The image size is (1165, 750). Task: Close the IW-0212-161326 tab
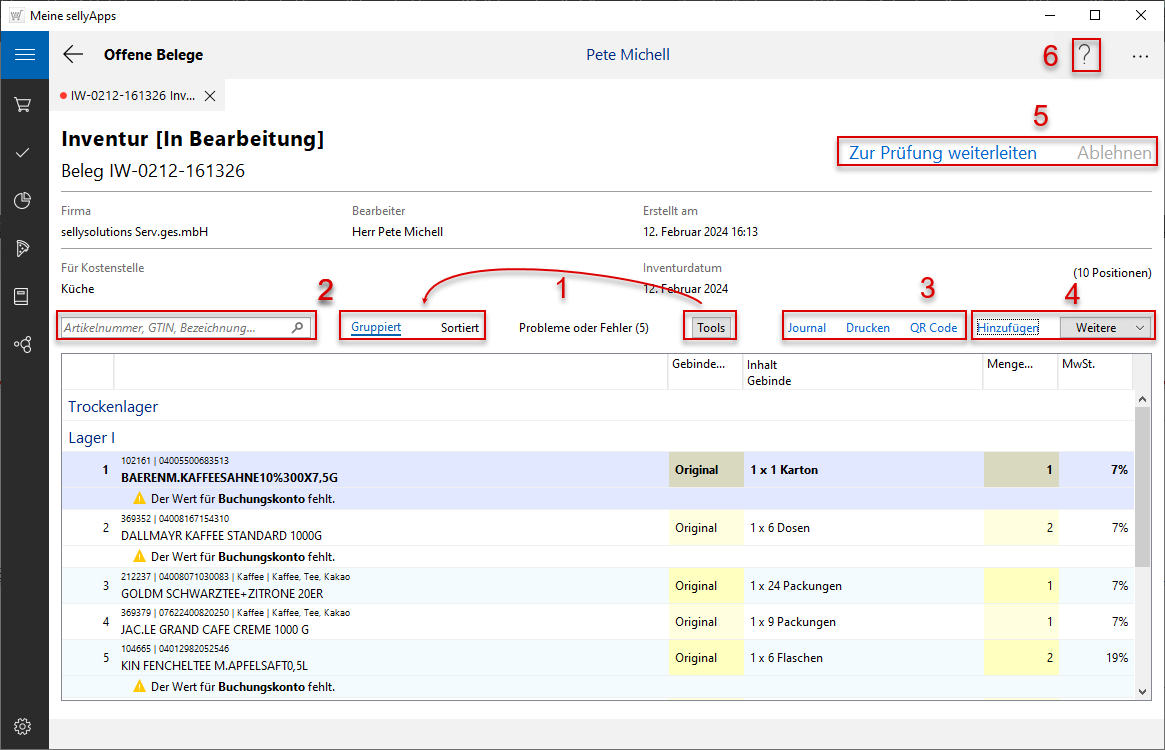click(210, 96)
